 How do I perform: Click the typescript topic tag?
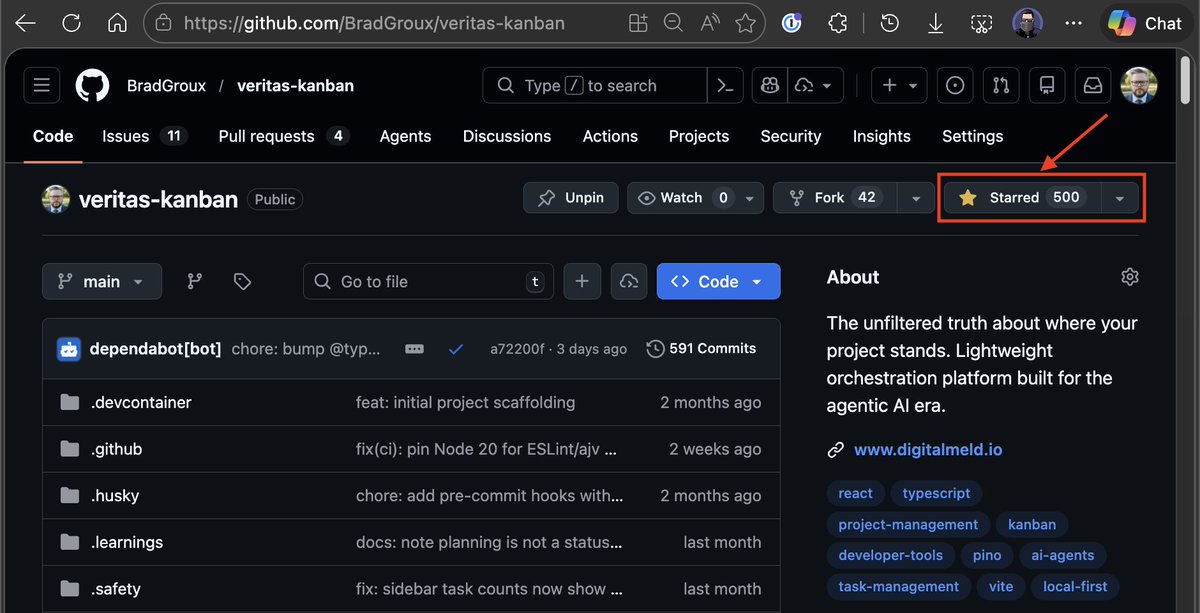click(x=936, y=493)
